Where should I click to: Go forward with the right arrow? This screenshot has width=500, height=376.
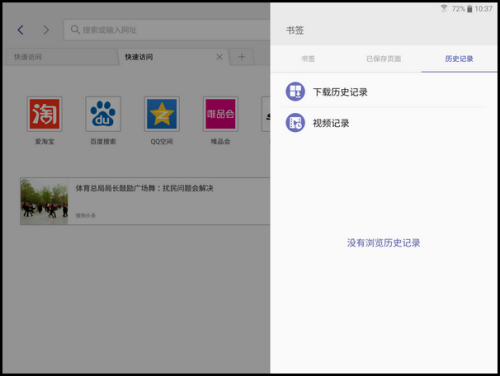[46, 30]
